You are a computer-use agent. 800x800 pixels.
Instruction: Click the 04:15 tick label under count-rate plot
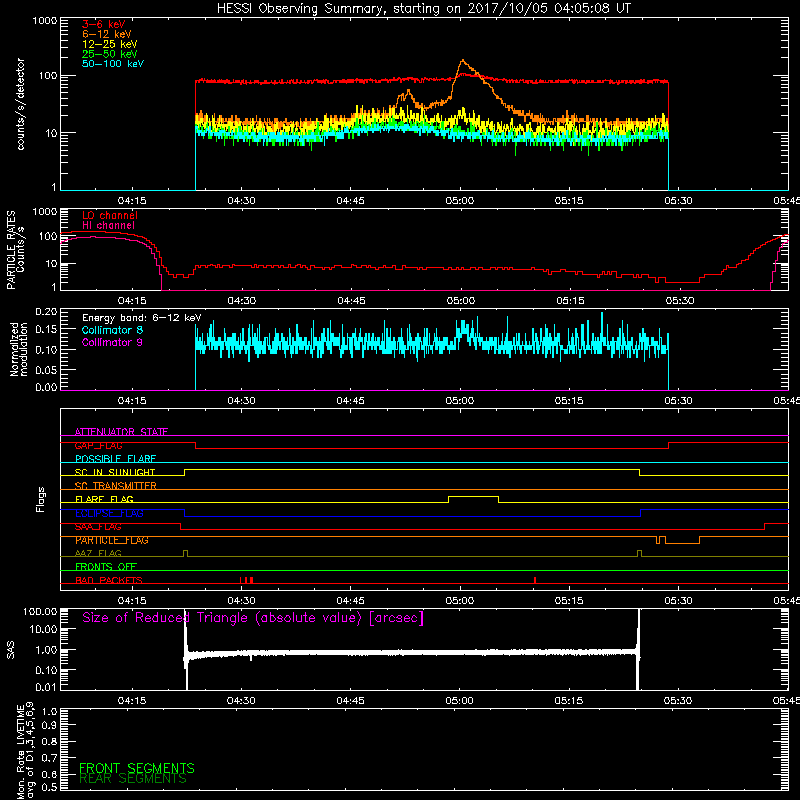coord(132,201)
